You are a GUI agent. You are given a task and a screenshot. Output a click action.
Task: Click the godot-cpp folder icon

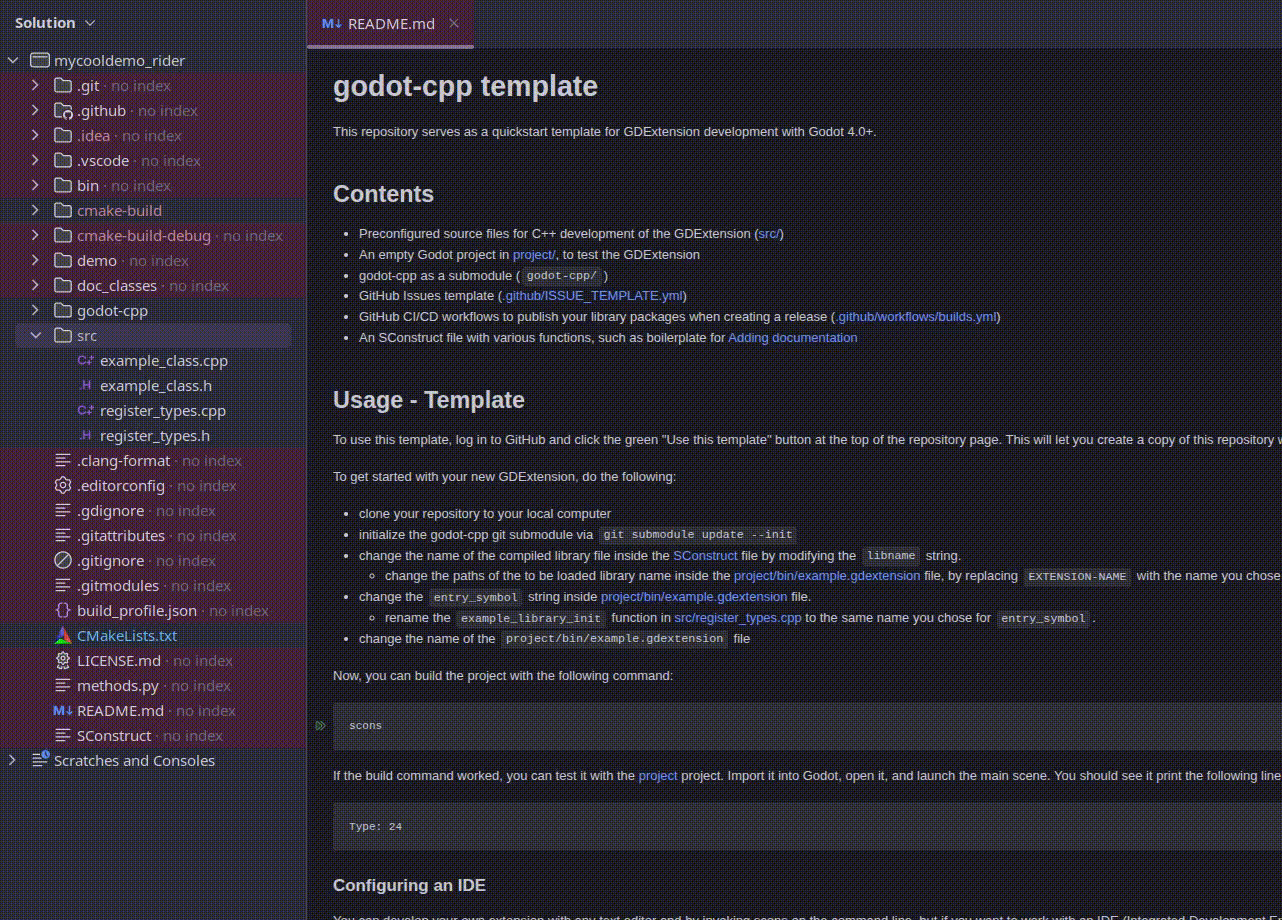[x=62, y=311]
